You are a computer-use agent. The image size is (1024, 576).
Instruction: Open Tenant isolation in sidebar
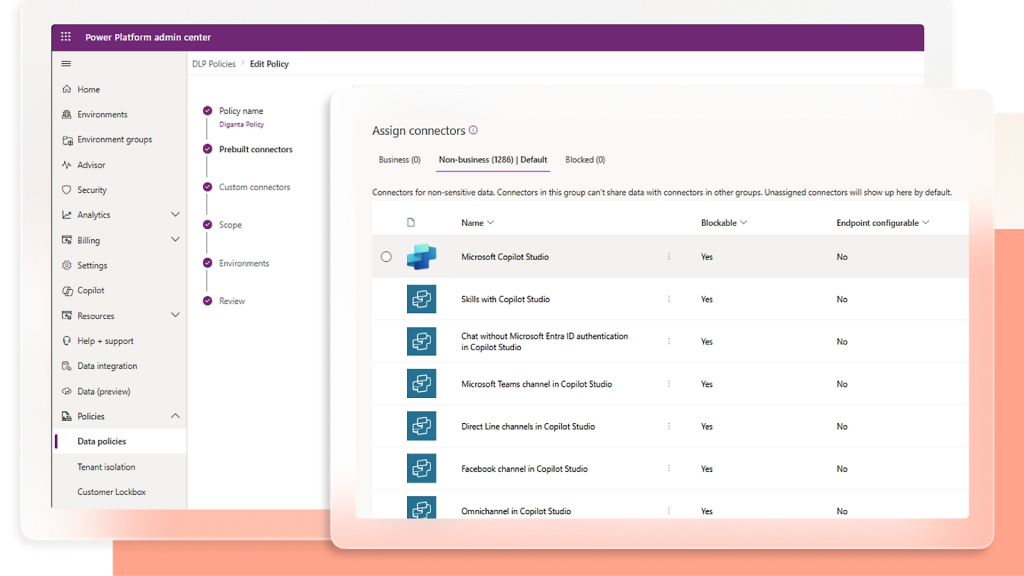pos(121,467)
